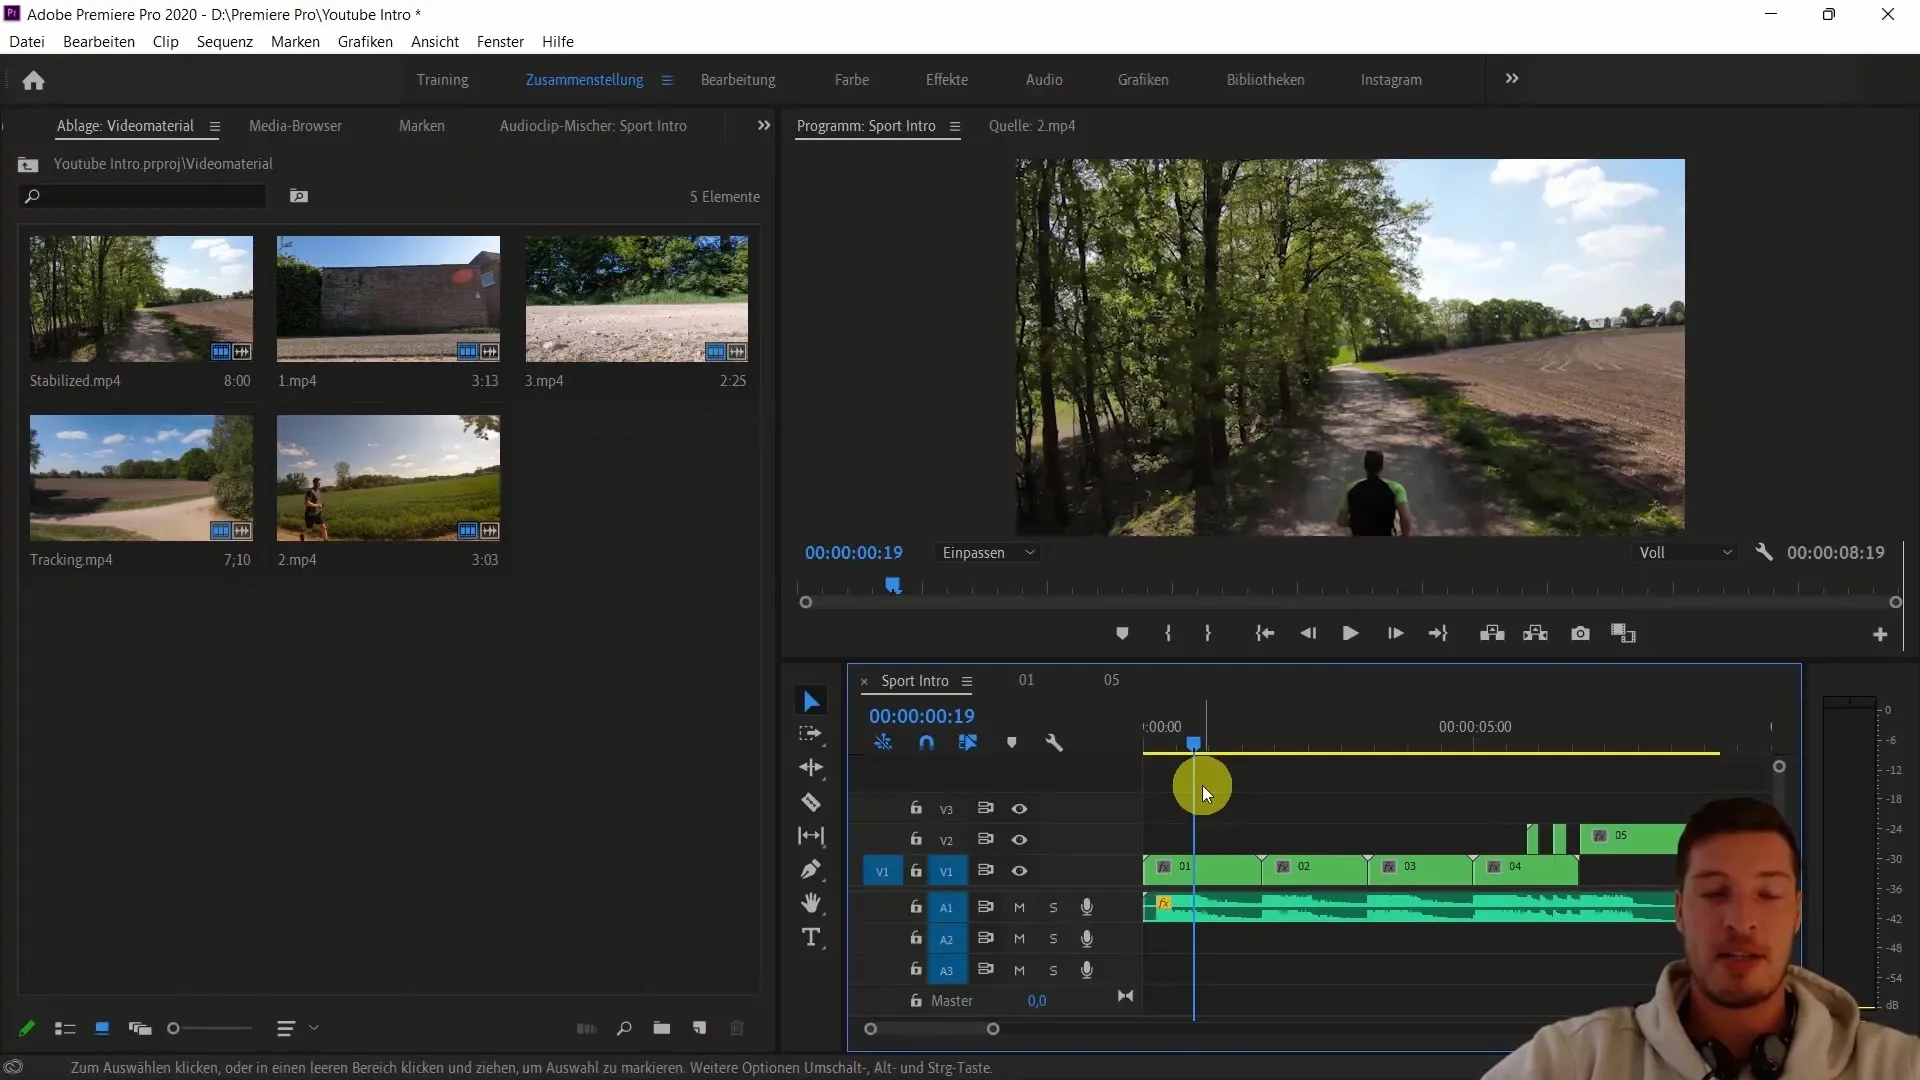Enable voice-over record on A3

[1087, 970]
